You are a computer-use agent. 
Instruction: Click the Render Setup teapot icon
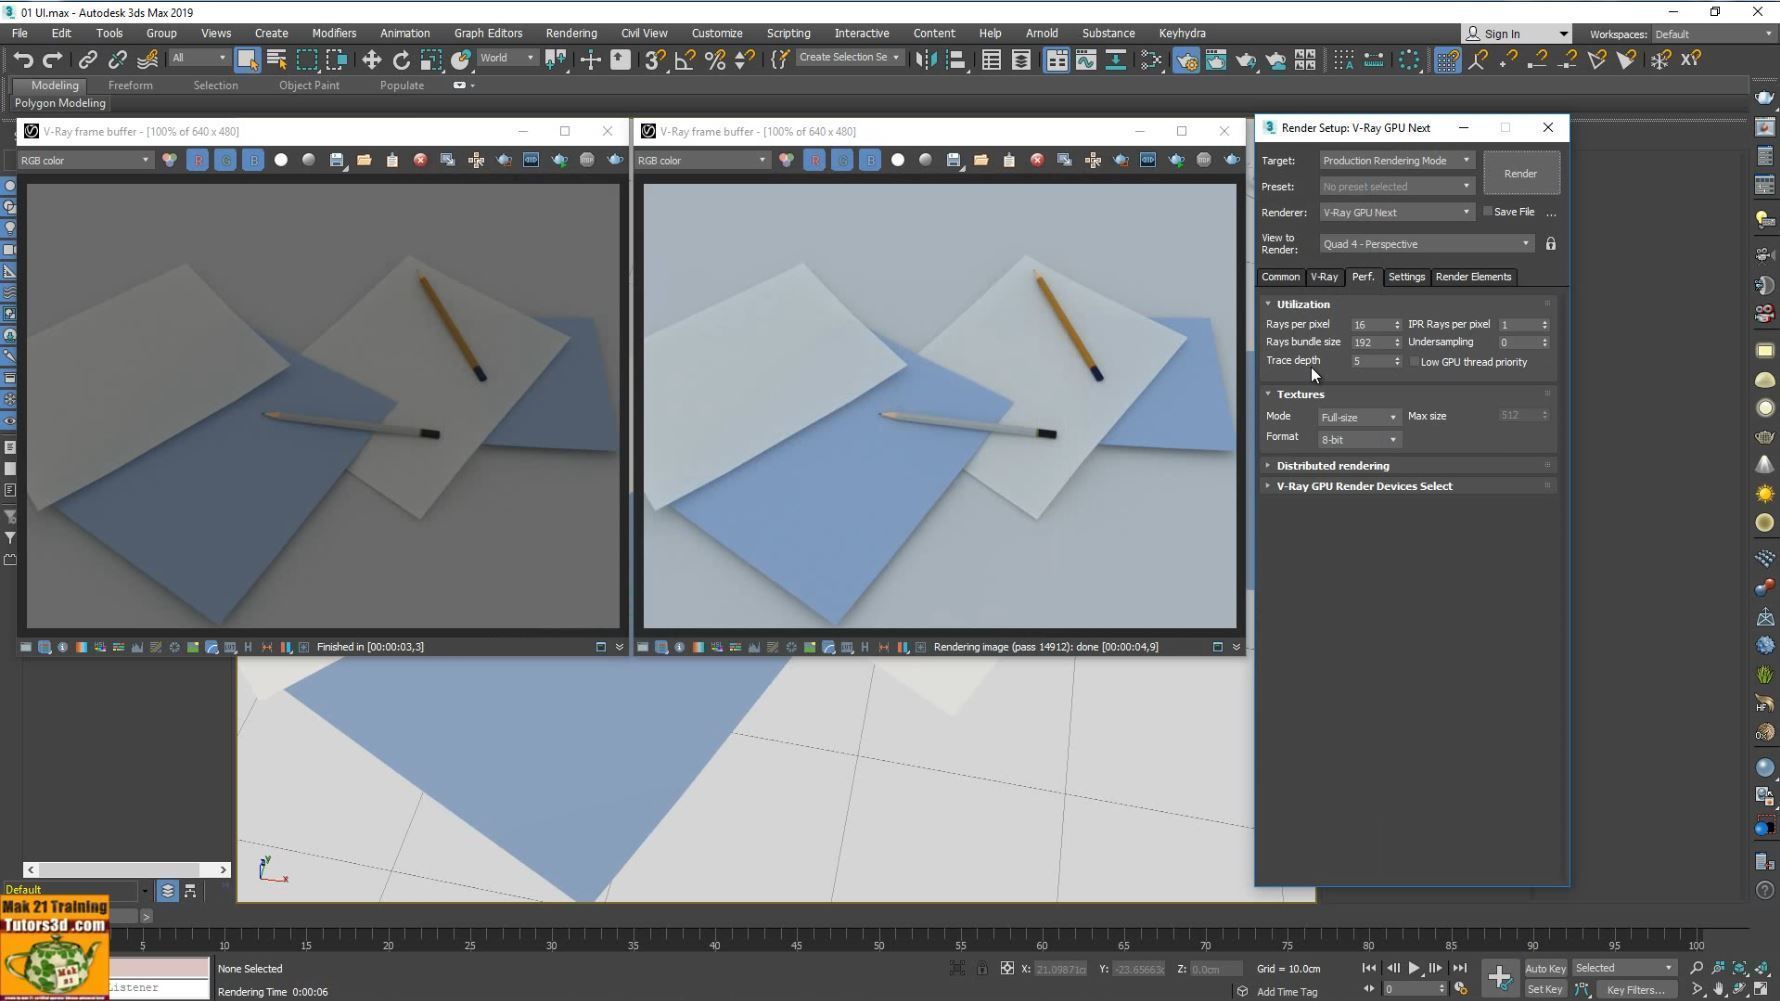click(x=1186, y=60)
